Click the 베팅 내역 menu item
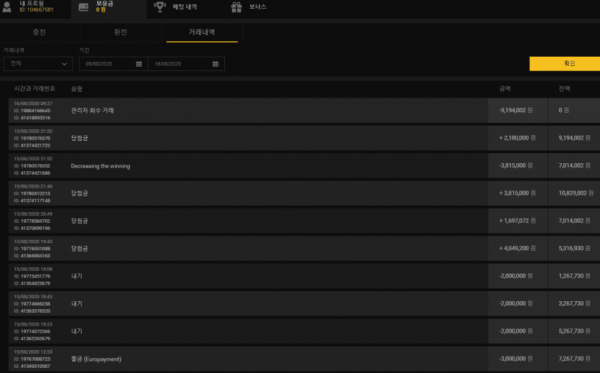This screenshot has height=373, width=600. pos(185,7)
